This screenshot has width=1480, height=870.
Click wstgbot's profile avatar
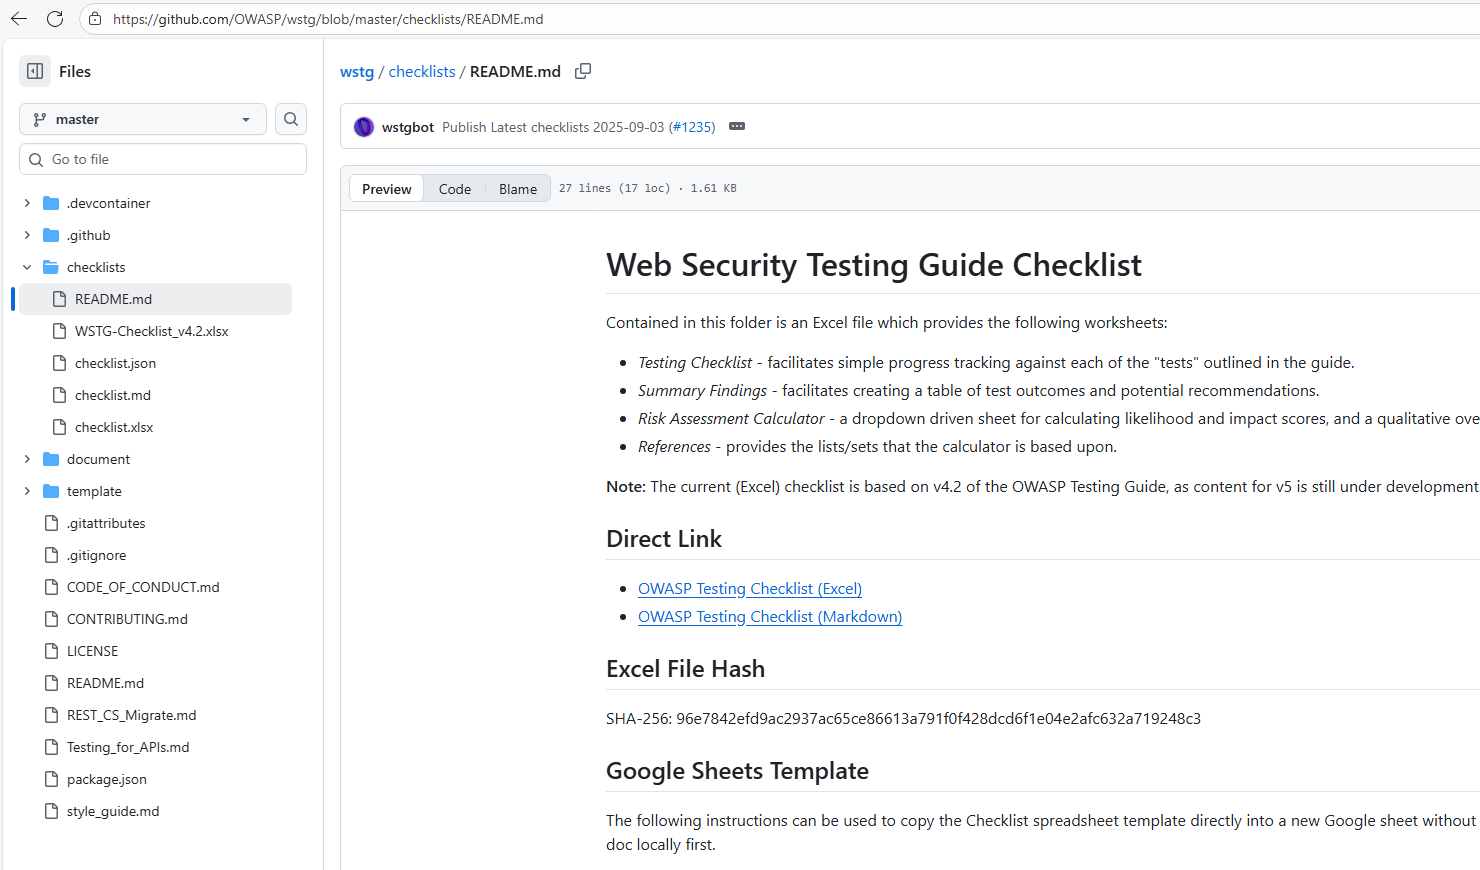[363, 126]
